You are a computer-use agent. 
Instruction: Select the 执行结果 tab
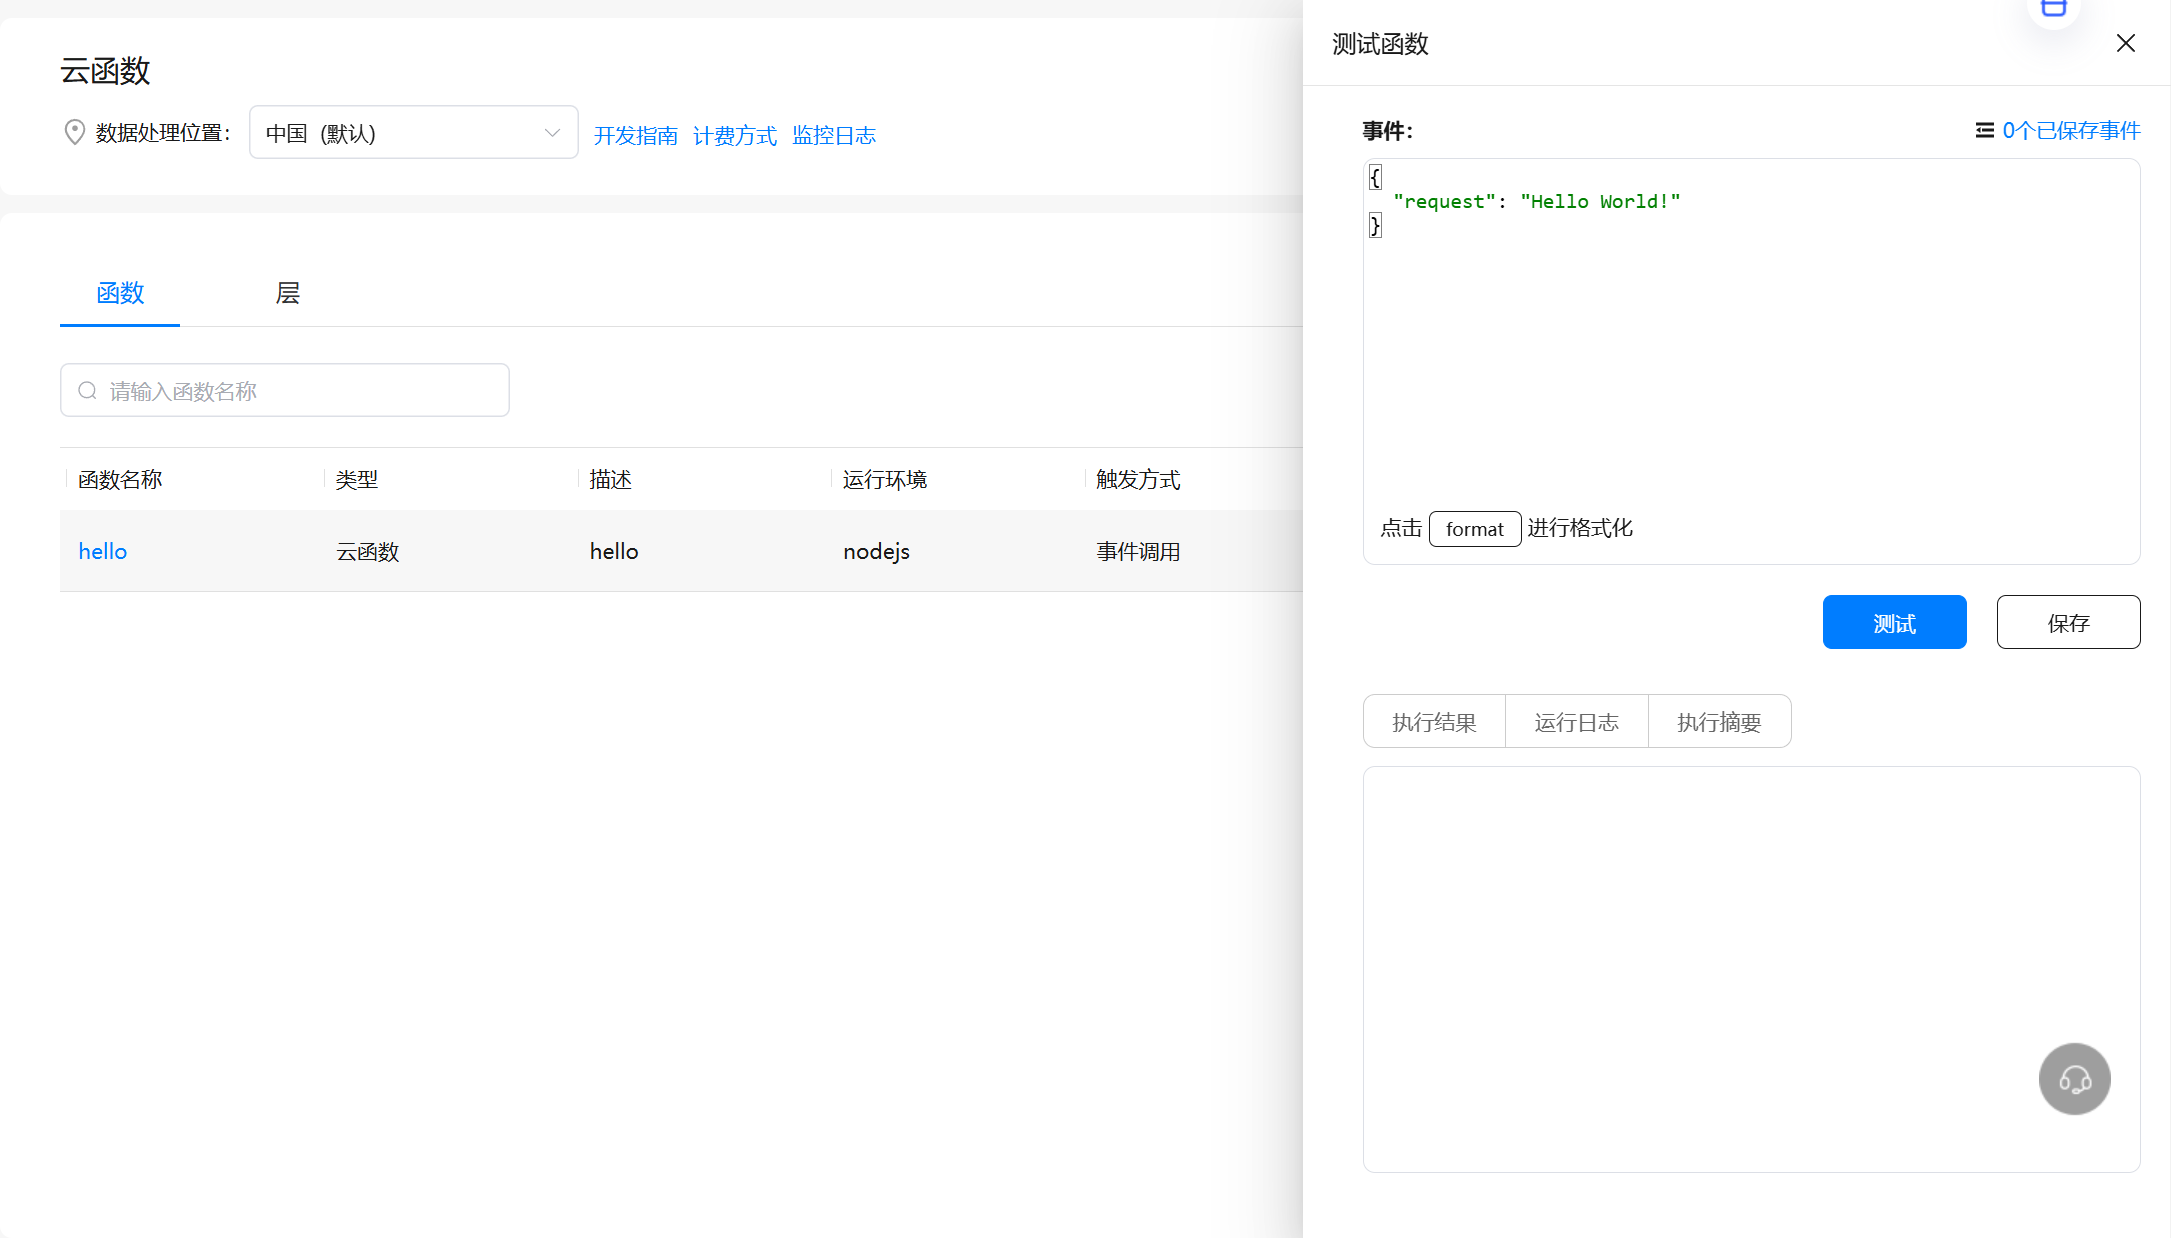pyautogui.click(x=1435, y=721)
